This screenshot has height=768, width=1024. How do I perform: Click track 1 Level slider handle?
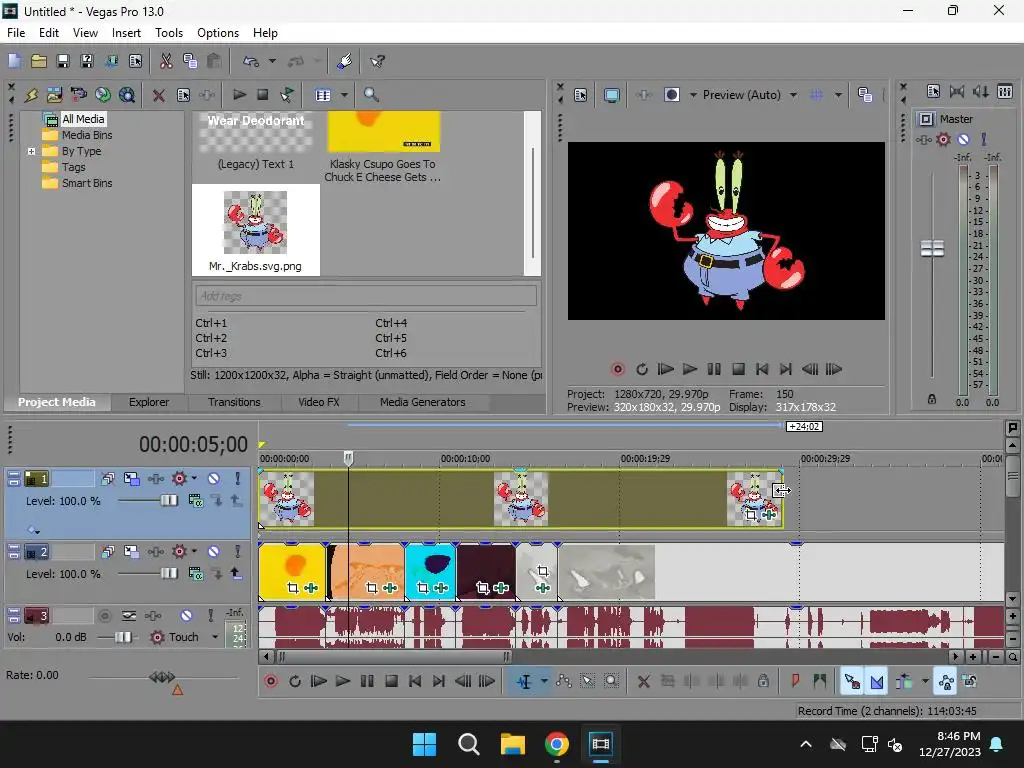[x=168, y=501]
